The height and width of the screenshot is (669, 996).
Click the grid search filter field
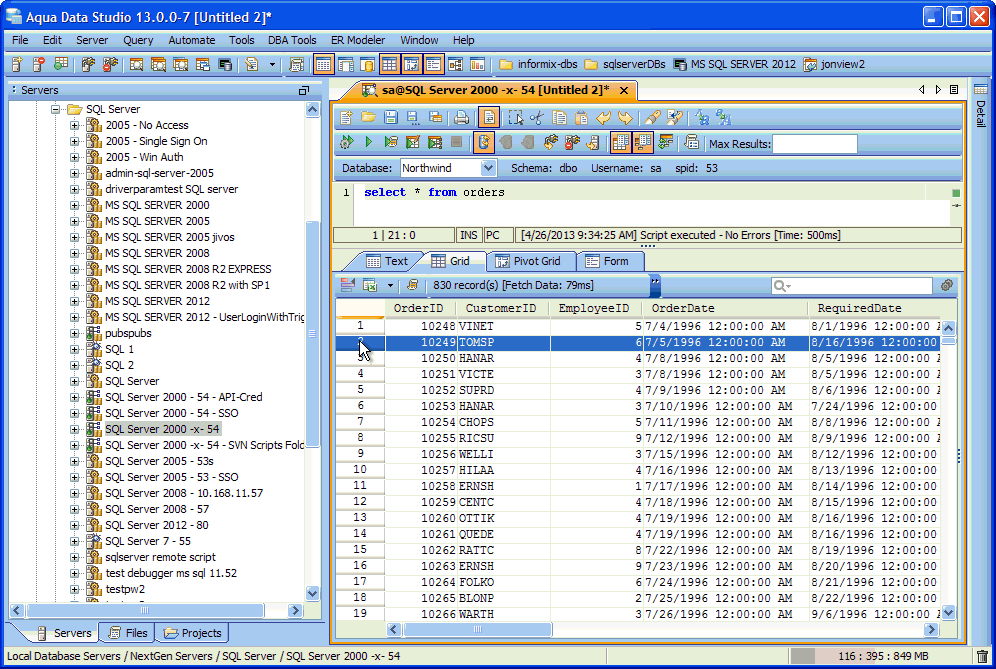pyautogui.click(x=852, y=286)
